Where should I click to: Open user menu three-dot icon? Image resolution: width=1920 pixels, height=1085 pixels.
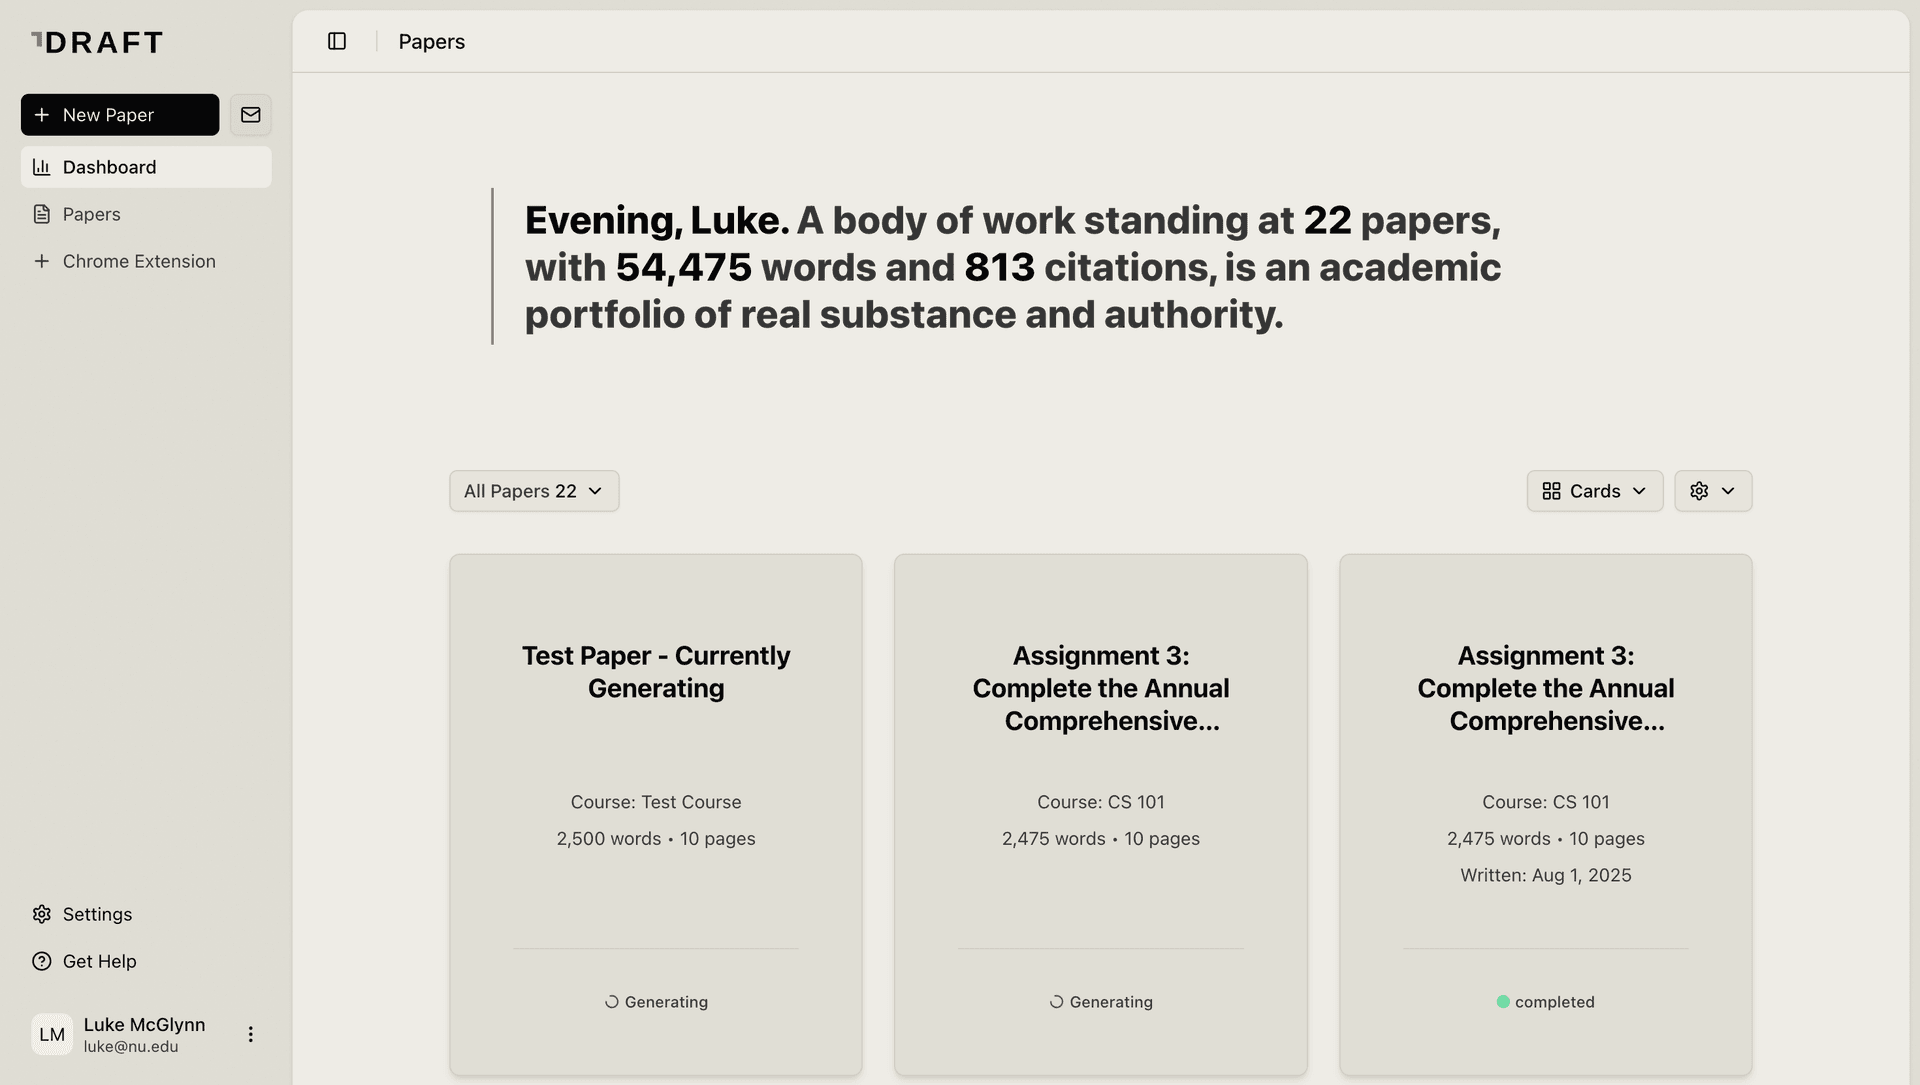pyautogui.click(x=251, y=1034)
